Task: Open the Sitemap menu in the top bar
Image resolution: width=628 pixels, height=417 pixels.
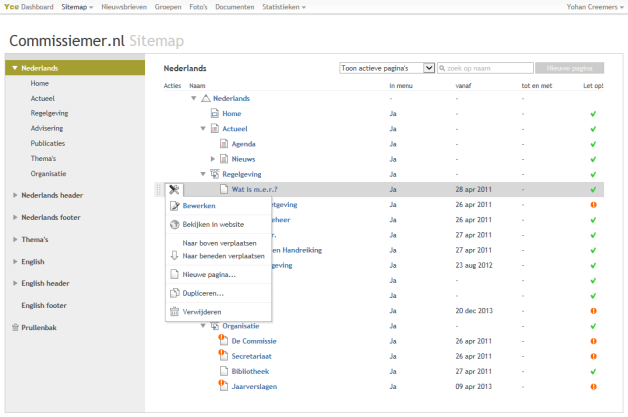Action: pos(77,7)
